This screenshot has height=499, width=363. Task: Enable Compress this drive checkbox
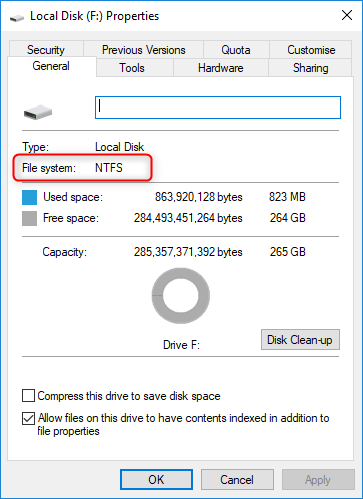coord(28,396)
